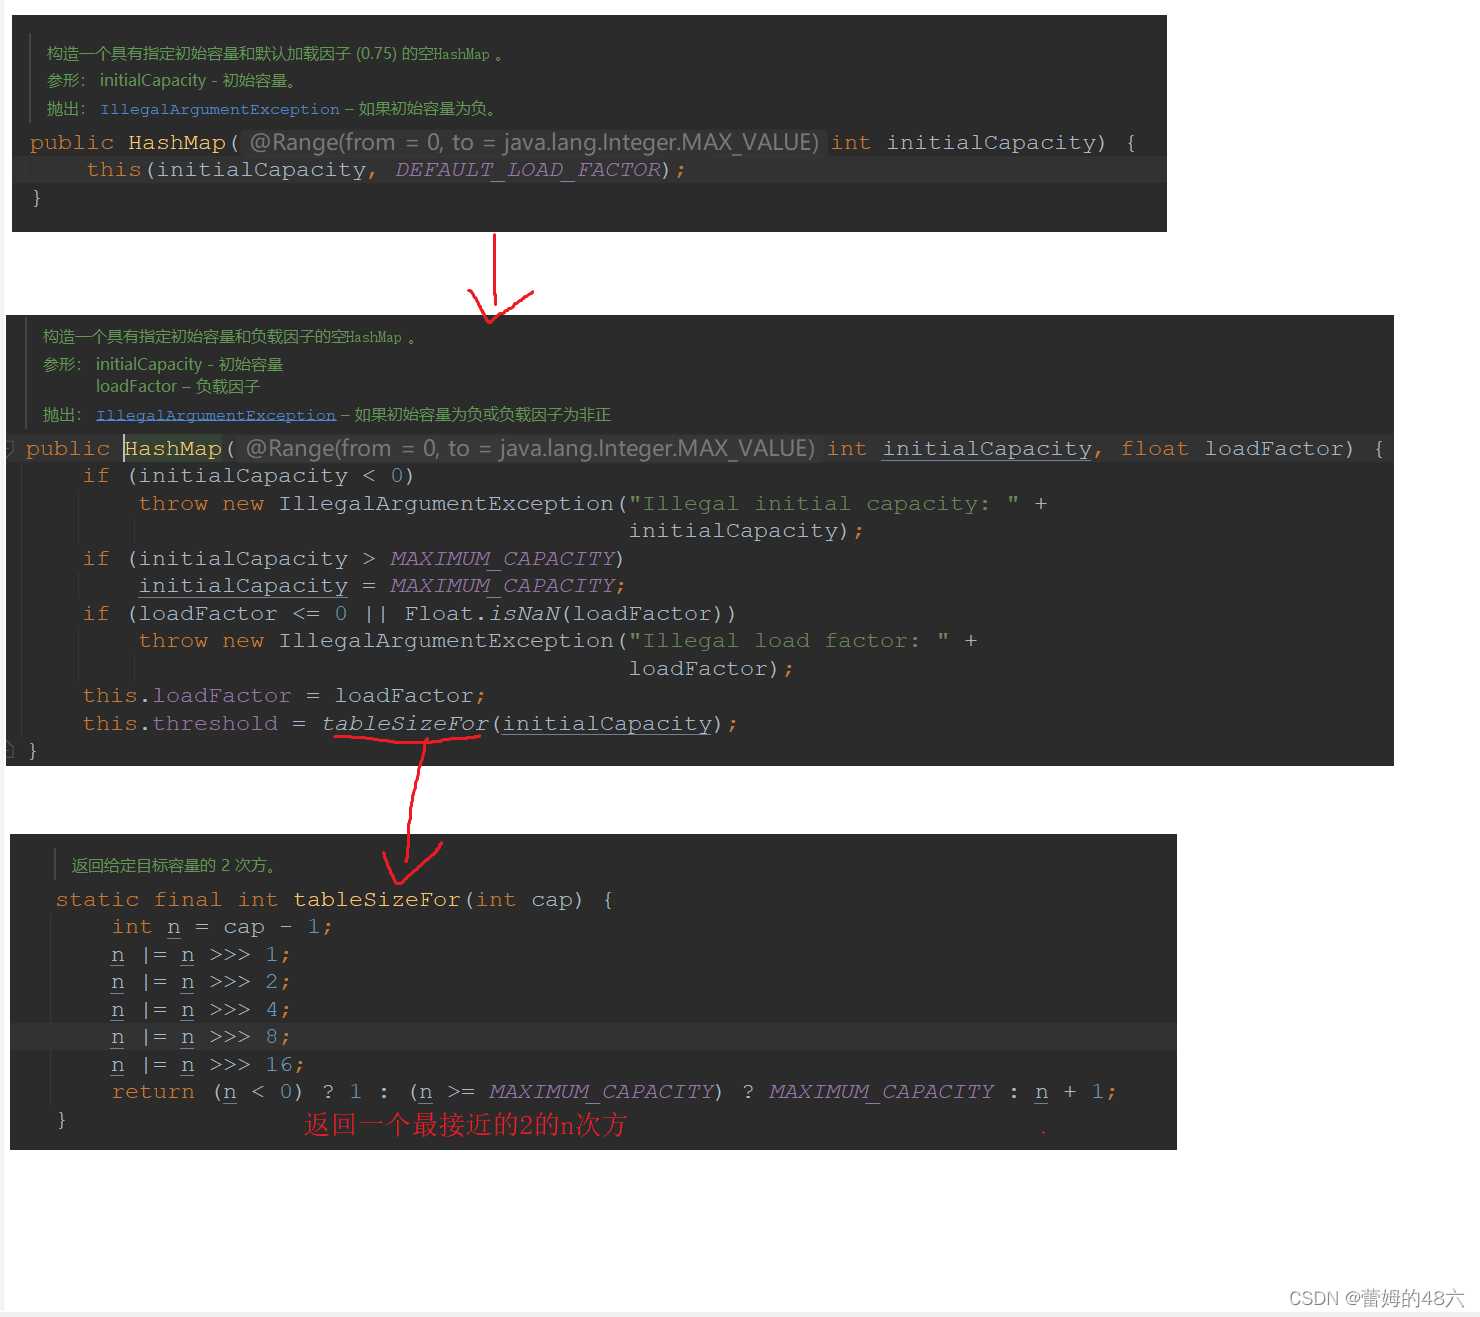The height and width of the screenshot is (1317, 1480).
Task: Click the return keyword in tableSizeFor
Action: [x=153, y=1092]
